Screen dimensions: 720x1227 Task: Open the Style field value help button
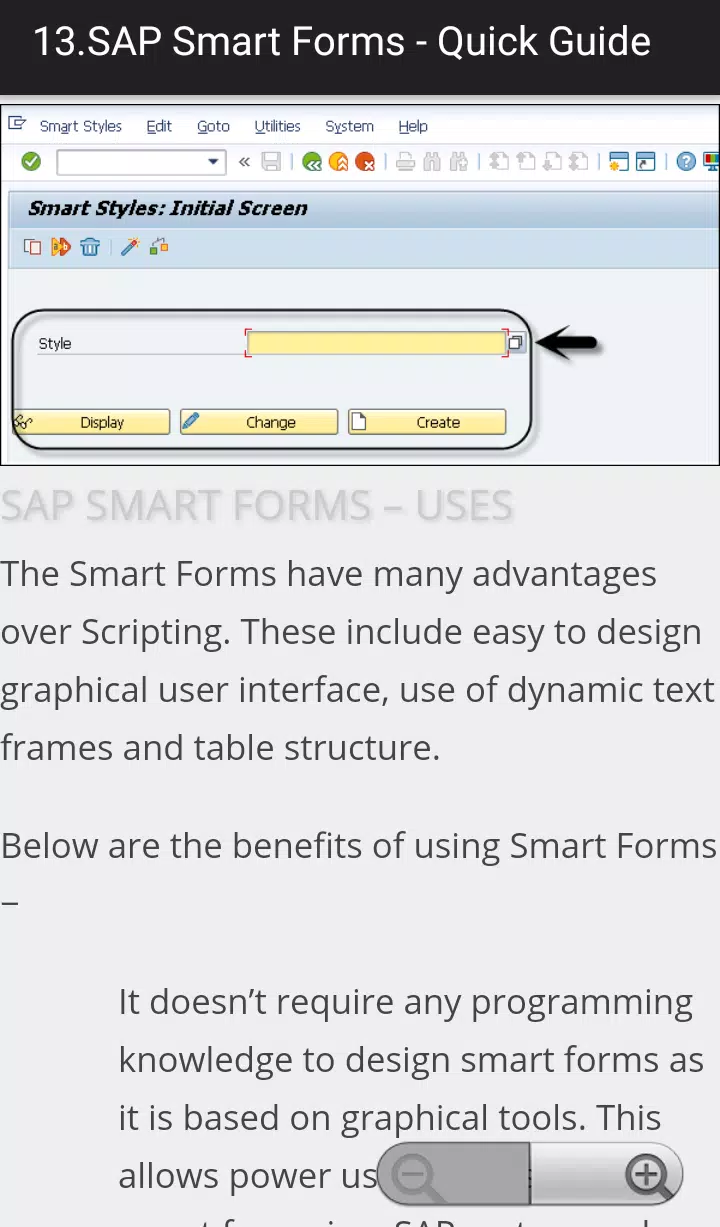[516, 343]
